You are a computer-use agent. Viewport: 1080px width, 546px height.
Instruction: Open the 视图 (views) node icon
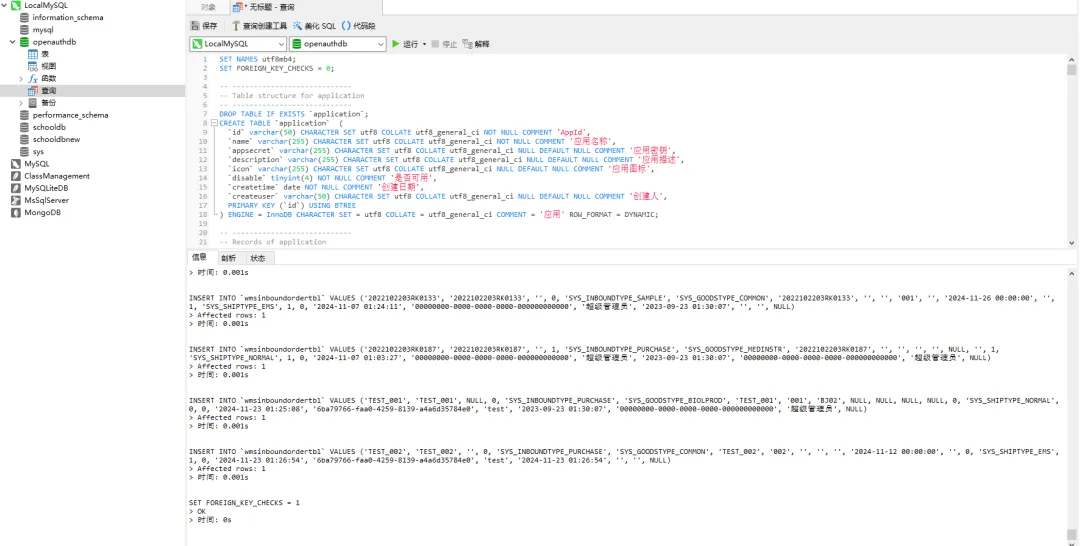click(x=32, y=66)
